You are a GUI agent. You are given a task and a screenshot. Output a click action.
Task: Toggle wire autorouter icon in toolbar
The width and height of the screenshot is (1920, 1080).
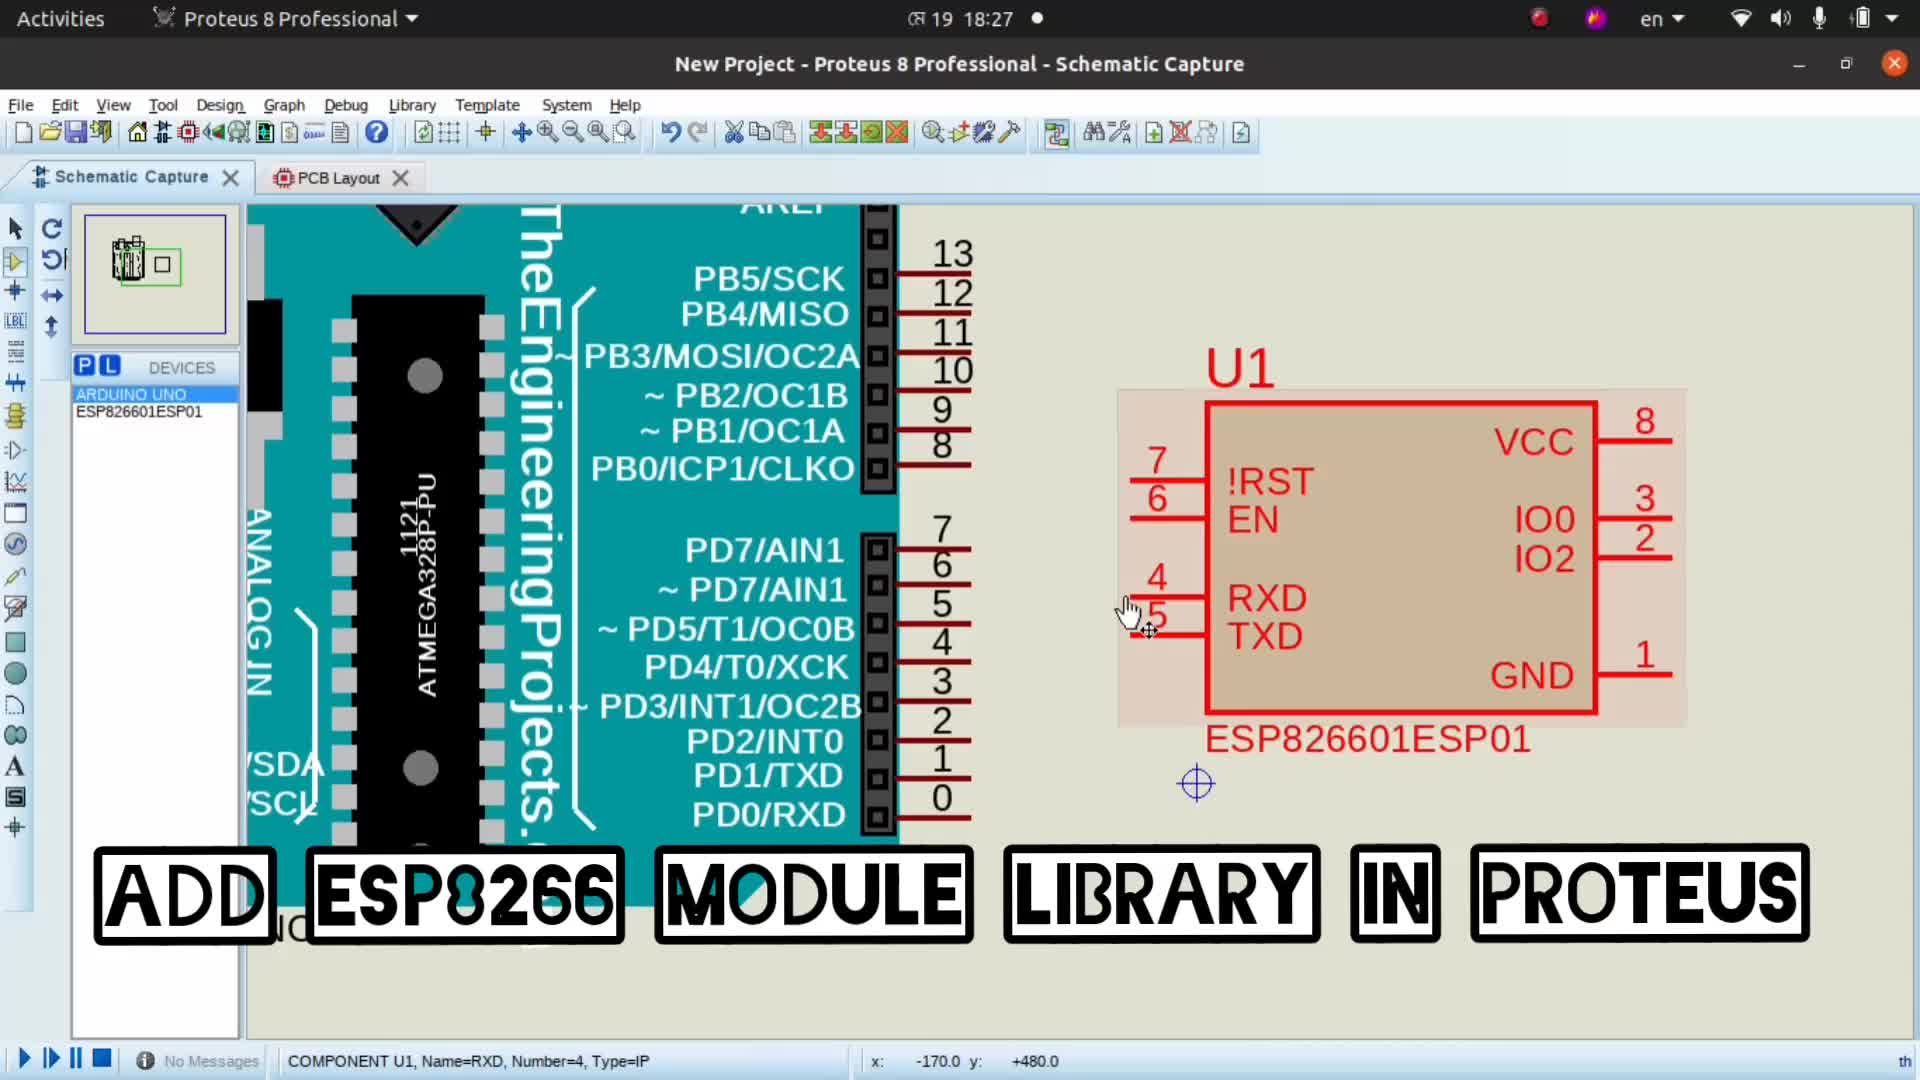click(1056, 132)
